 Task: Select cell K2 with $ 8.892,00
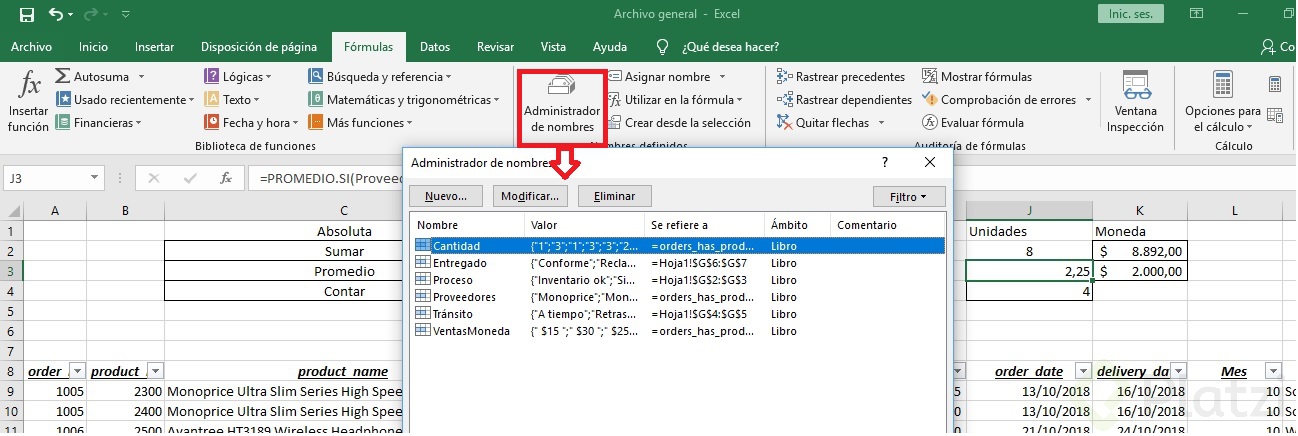(x=1140, y=252)
